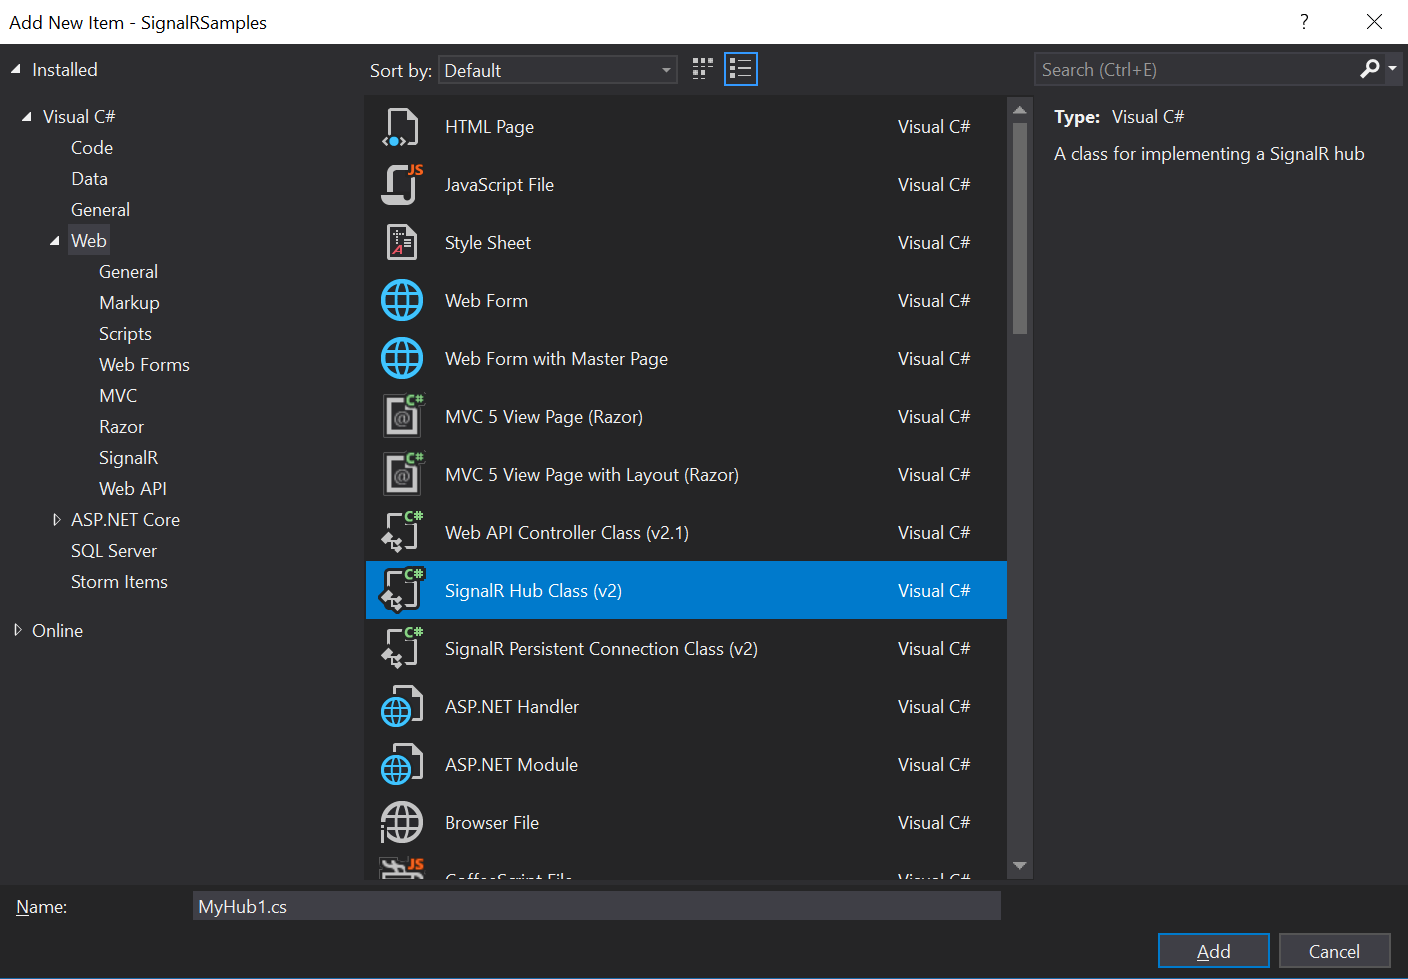This screenshot has width=1408, height=979.
Task: Click the Add button
Action: click(x=1213, y=950)
